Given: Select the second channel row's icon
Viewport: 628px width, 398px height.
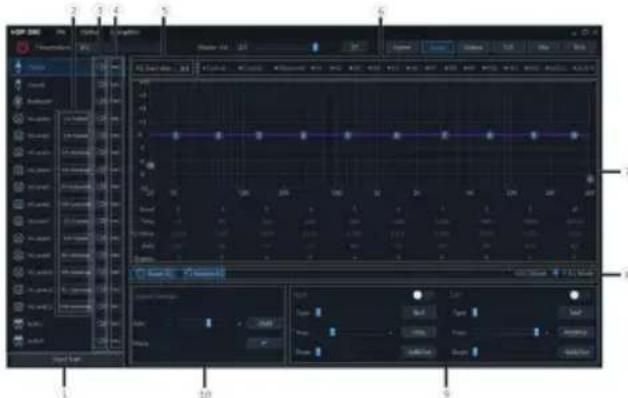Looking at the screenshot, I should tap(18, 84).
